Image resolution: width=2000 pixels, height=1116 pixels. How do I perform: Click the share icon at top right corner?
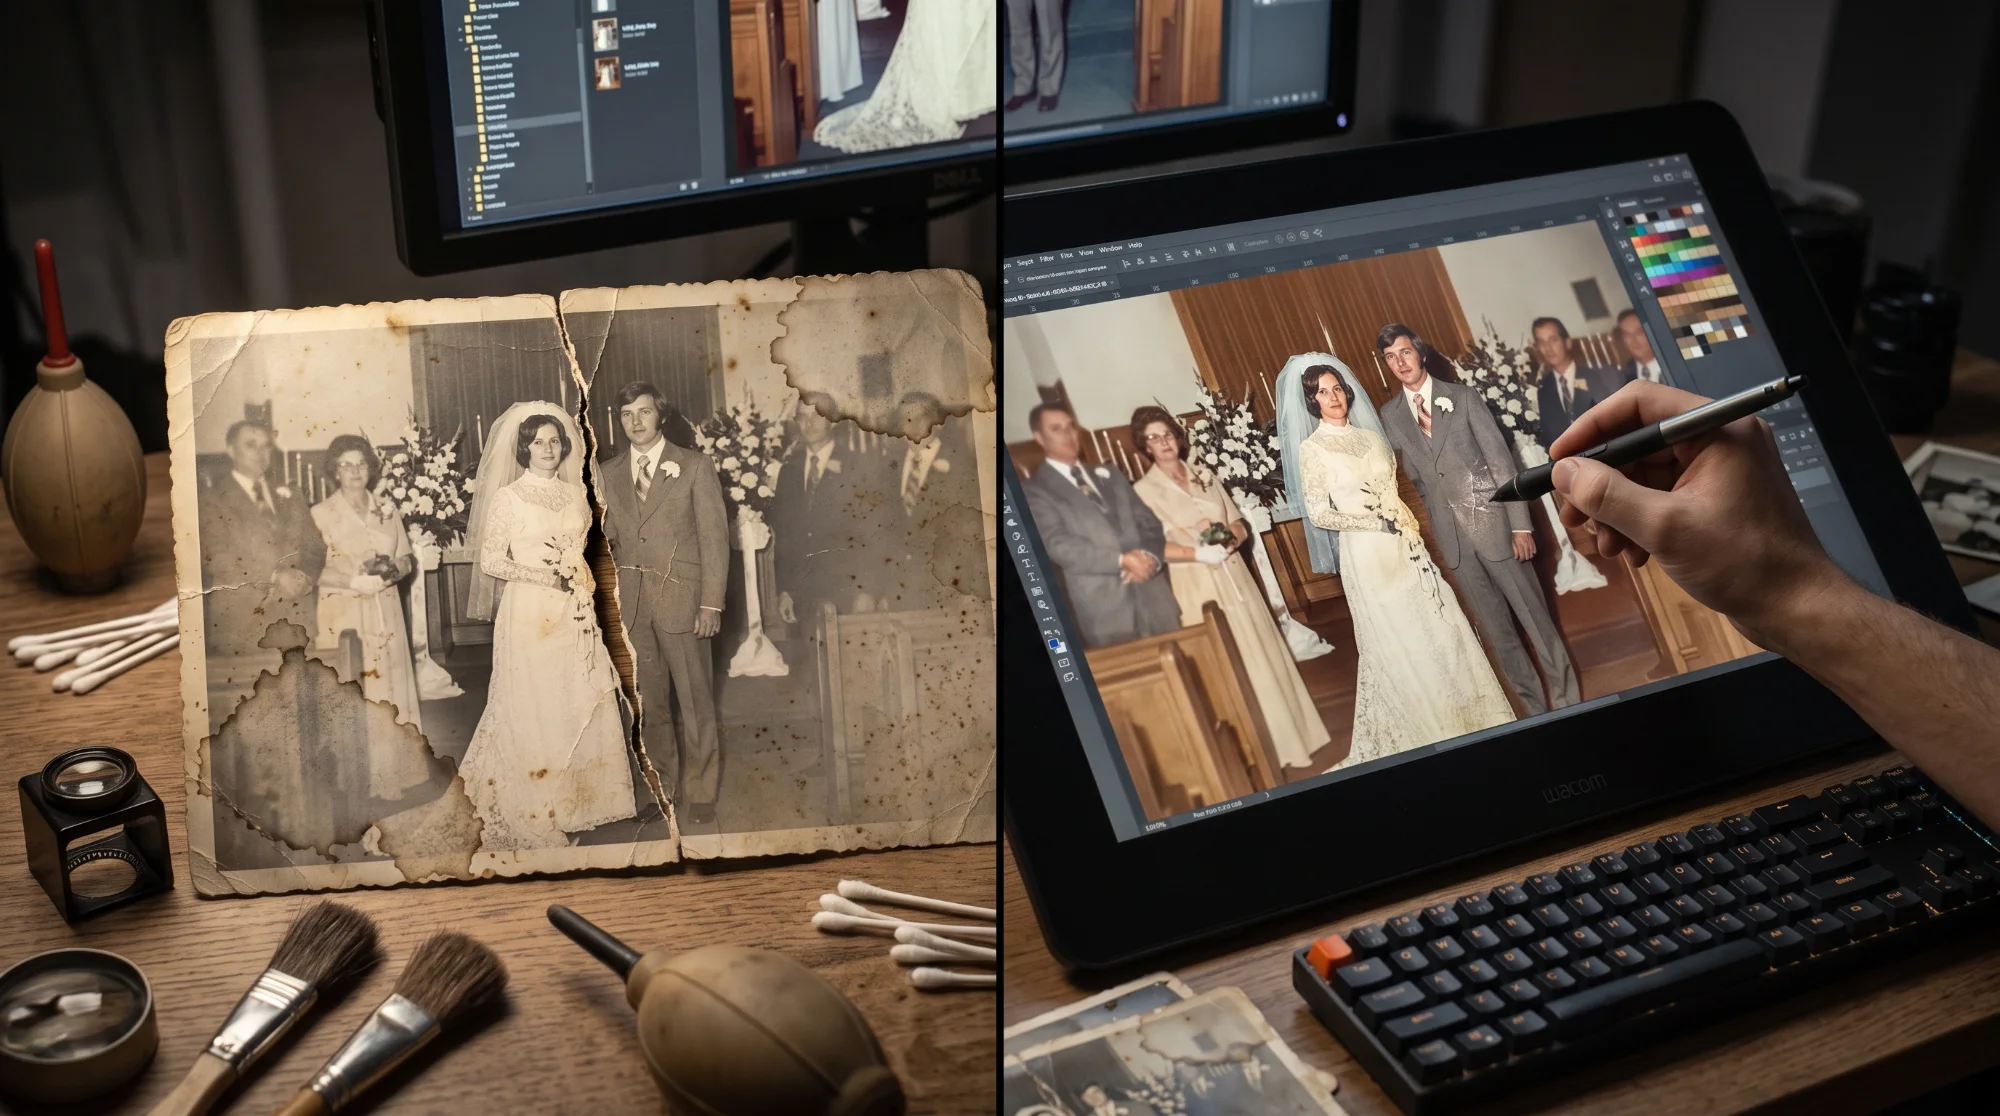coord(1687,174)
